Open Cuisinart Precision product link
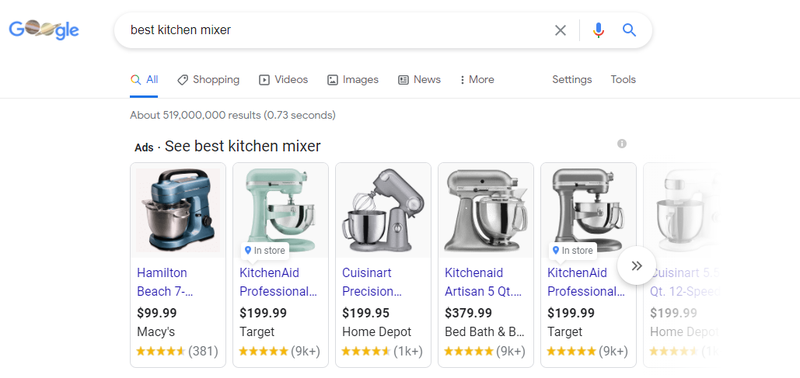800x378 pixels. (373, 282)
